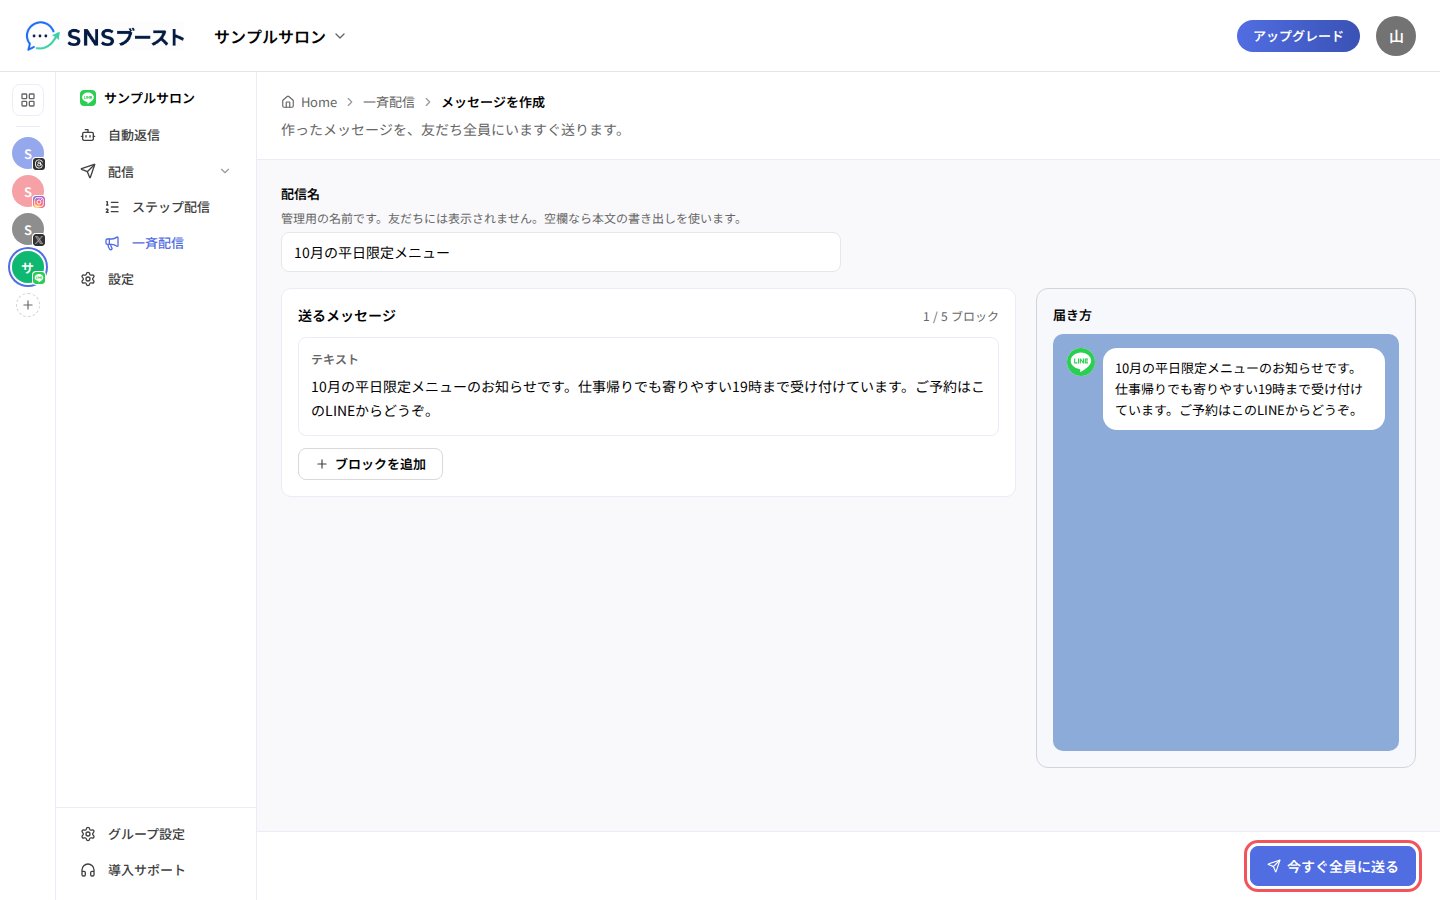Click the 今すぐ全員に送る button
The width and height of the screenshot is (1440, 900).
point(1333,866)
